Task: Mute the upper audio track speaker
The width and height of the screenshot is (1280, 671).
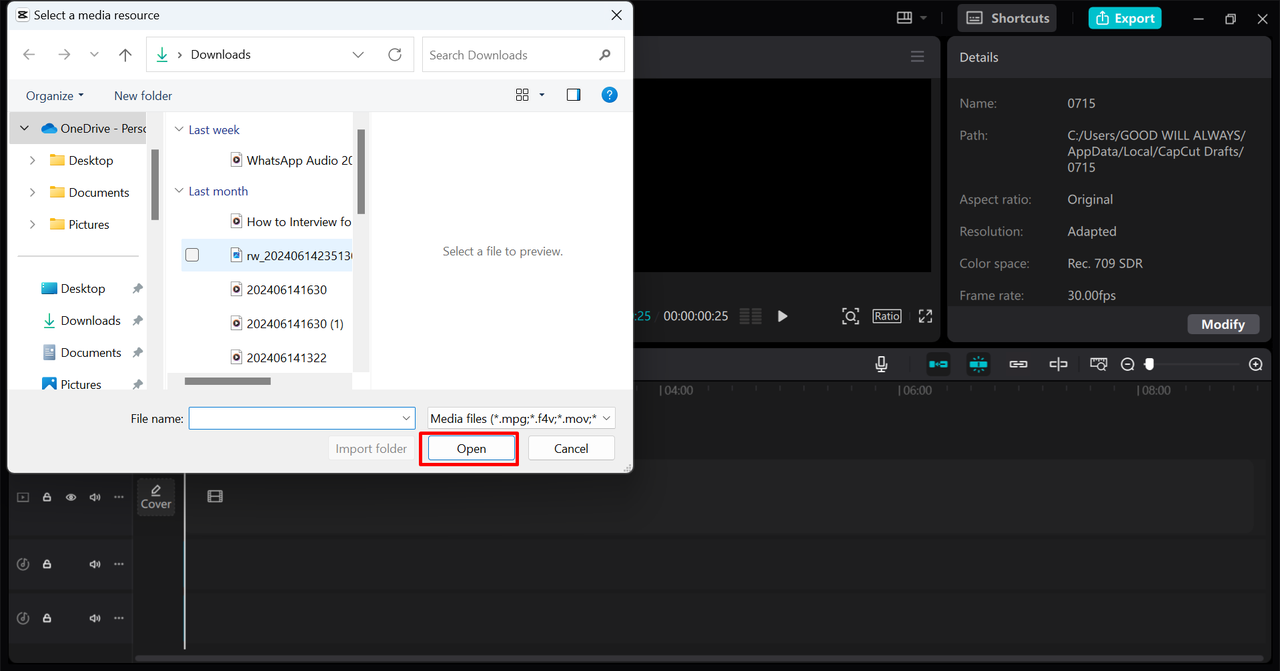Action: coord(95,564)
